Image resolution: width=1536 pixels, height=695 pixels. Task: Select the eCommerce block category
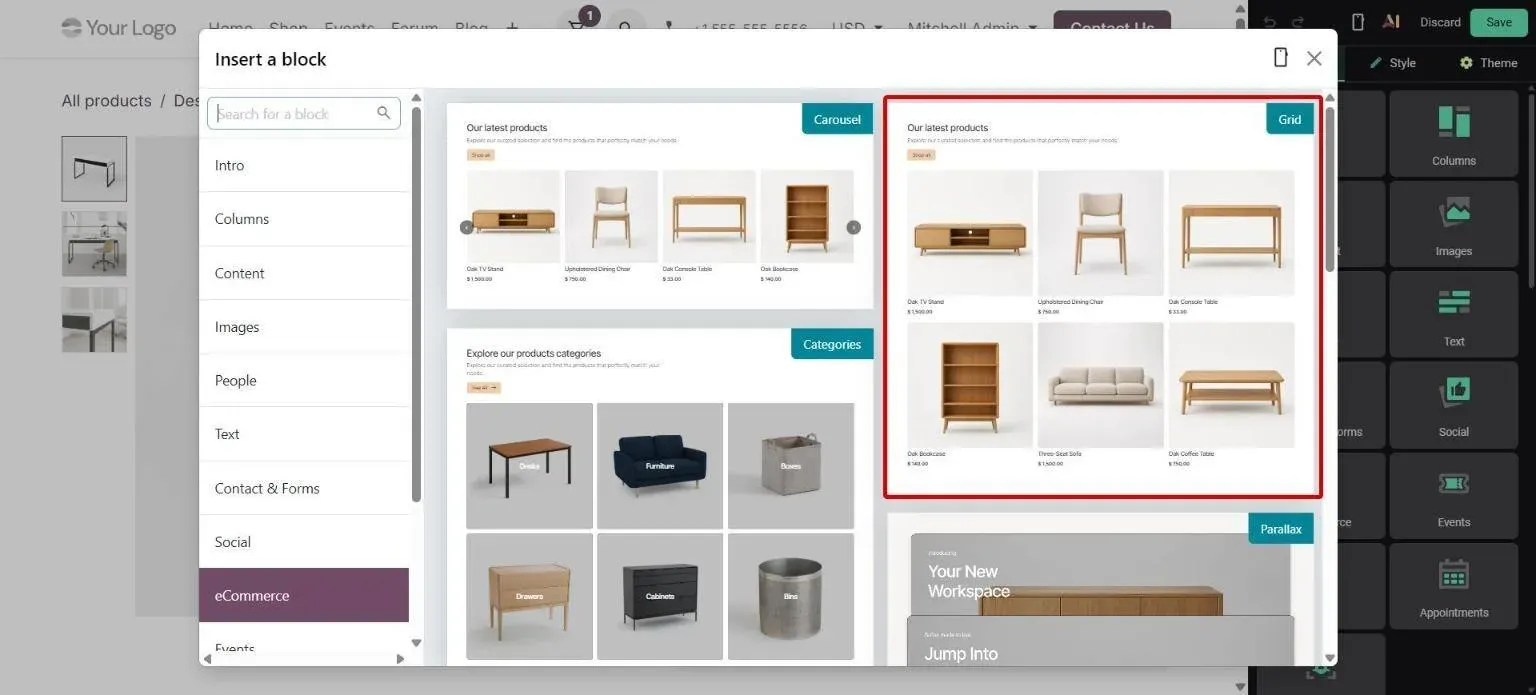(x=304, y=595)
